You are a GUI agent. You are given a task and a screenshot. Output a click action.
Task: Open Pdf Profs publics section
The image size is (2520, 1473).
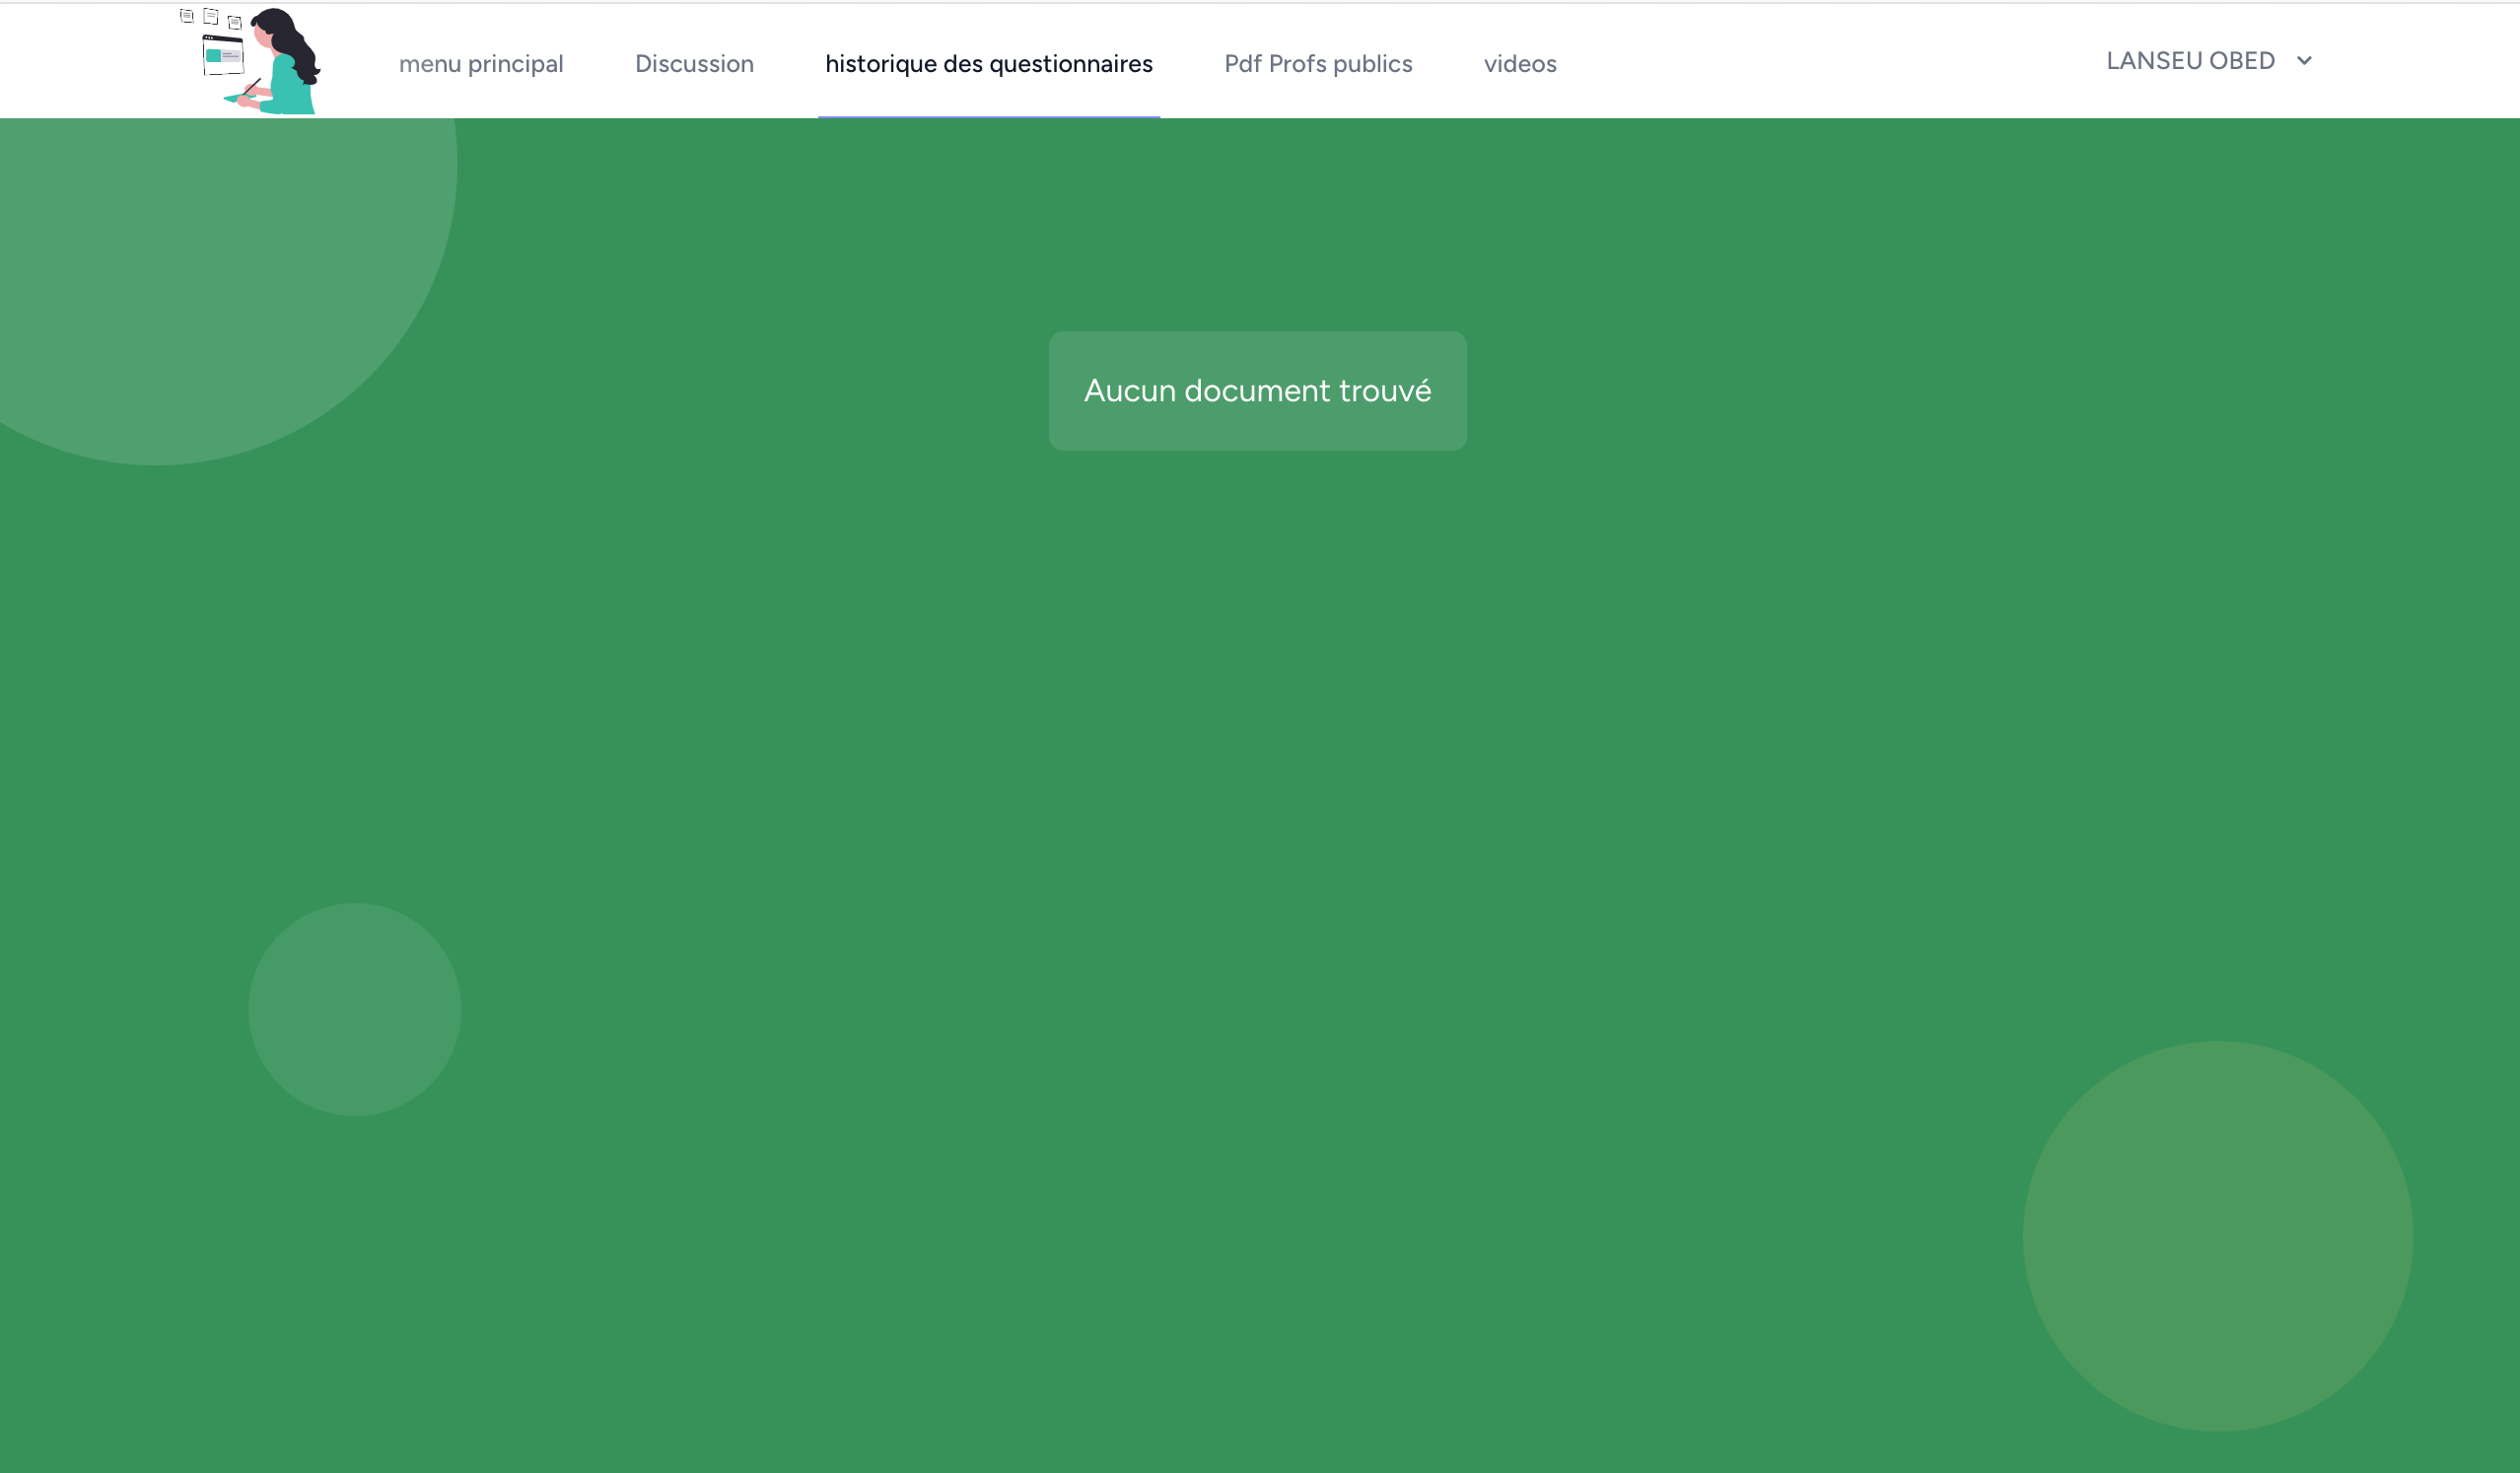(x=1318, y=64)
